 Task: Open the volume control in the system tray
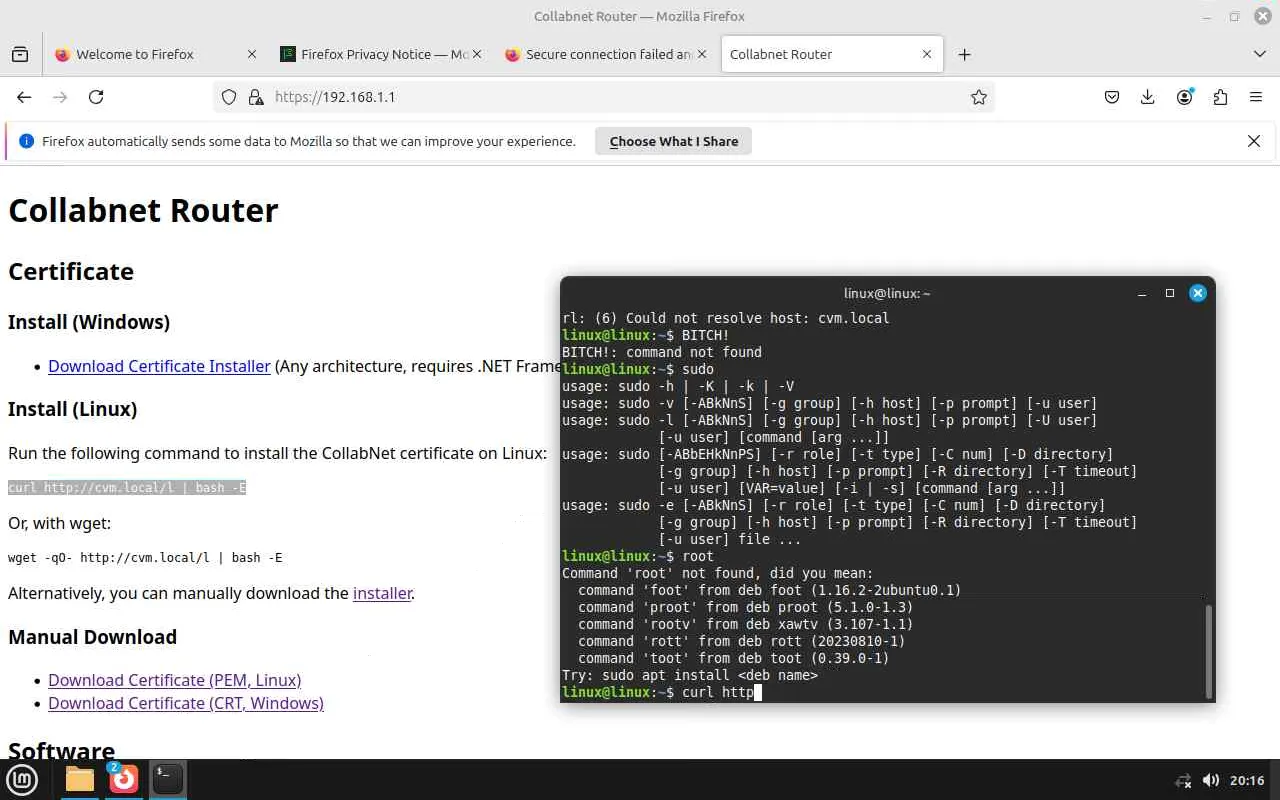(1210, 780)
